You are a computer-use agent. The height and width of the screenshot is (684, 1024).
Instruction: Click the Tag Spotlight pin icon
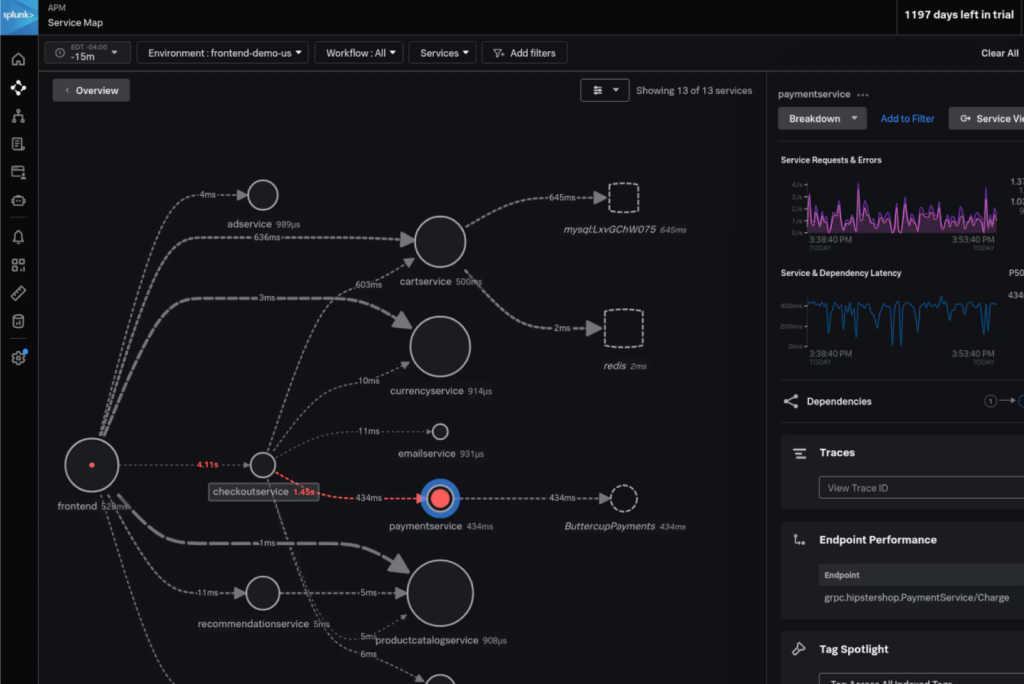pos(799,649)
